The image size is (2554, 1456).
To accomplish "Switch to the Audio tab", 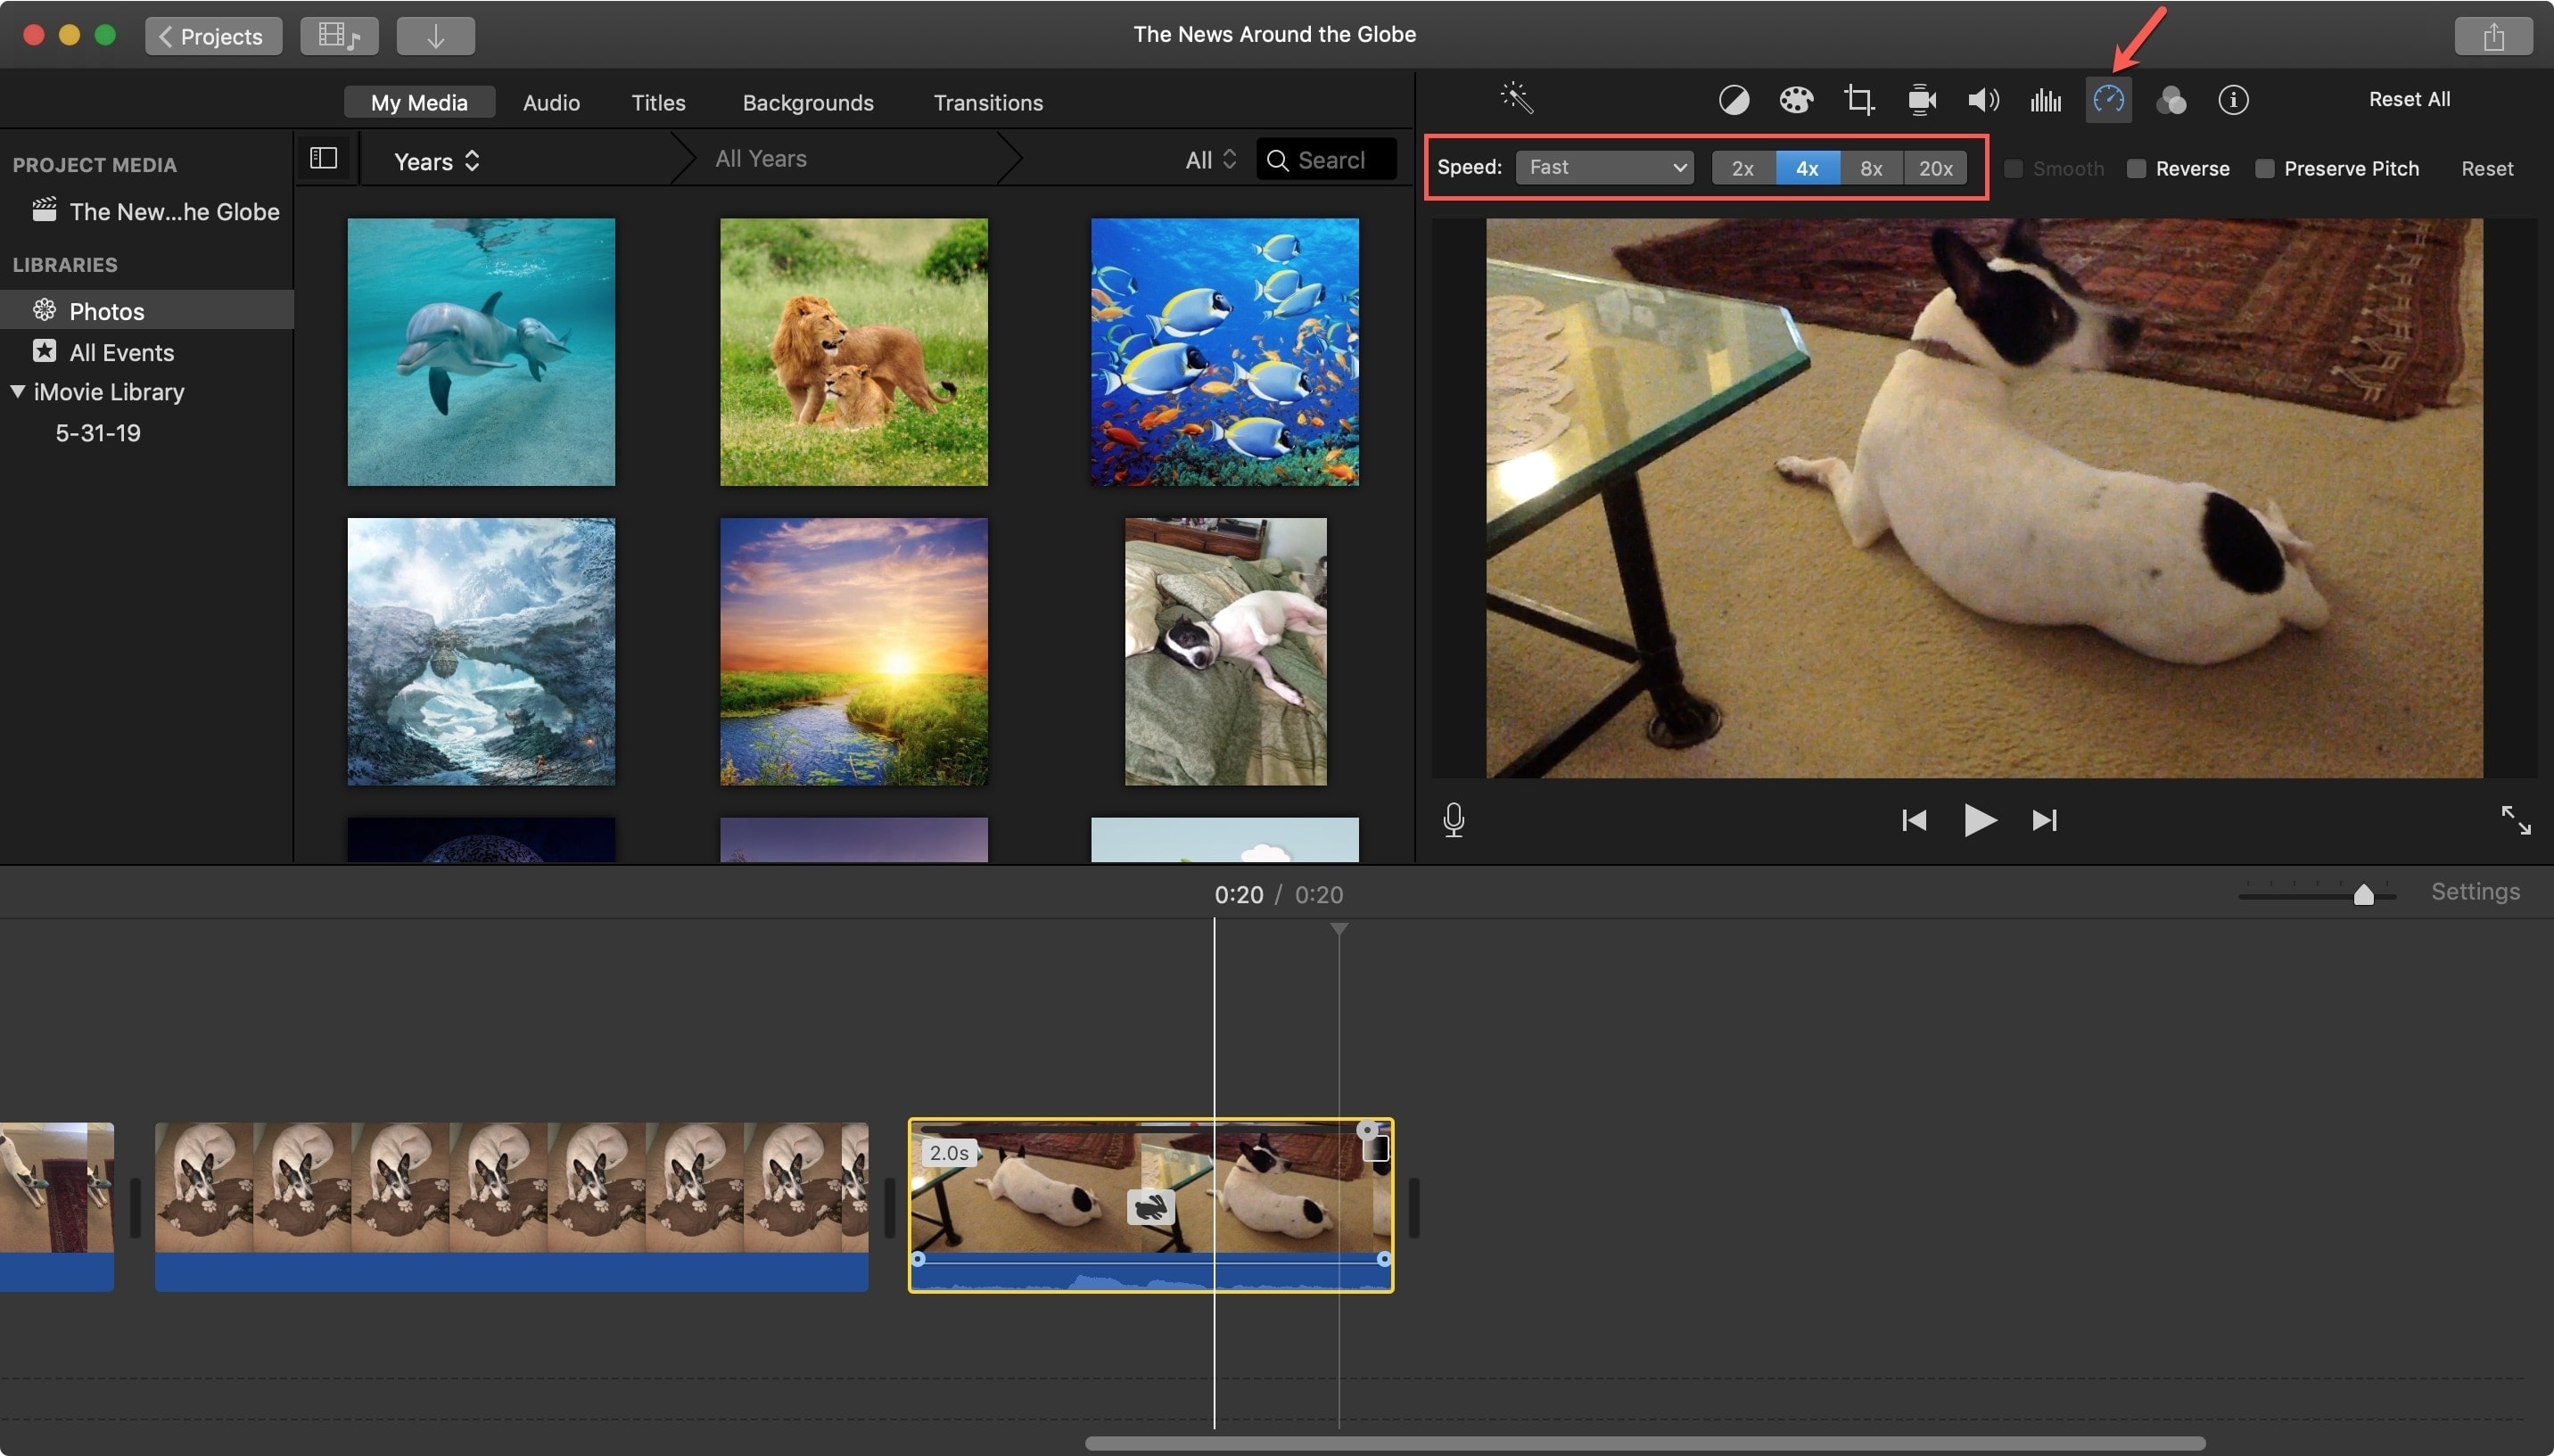I will pyautogui.click(x=553, y=102).
